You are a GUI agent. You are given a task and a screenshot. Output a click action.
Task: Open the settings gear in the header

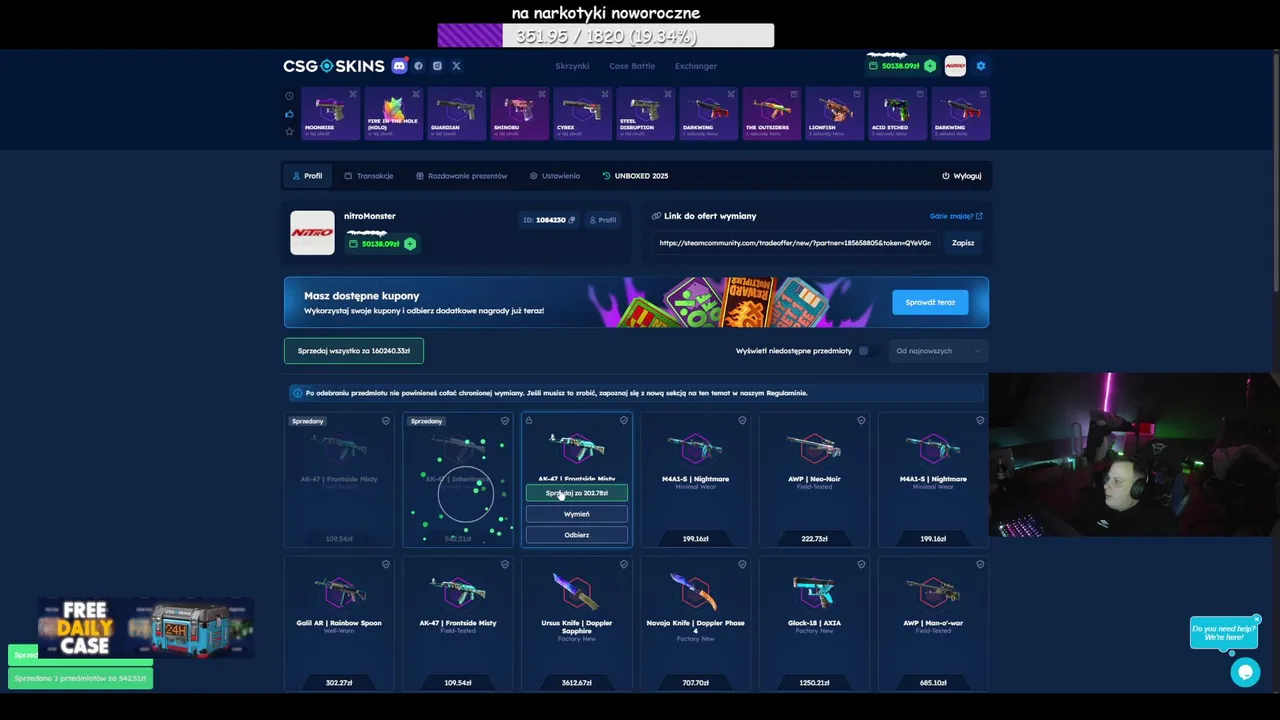(x=980, y=66)
